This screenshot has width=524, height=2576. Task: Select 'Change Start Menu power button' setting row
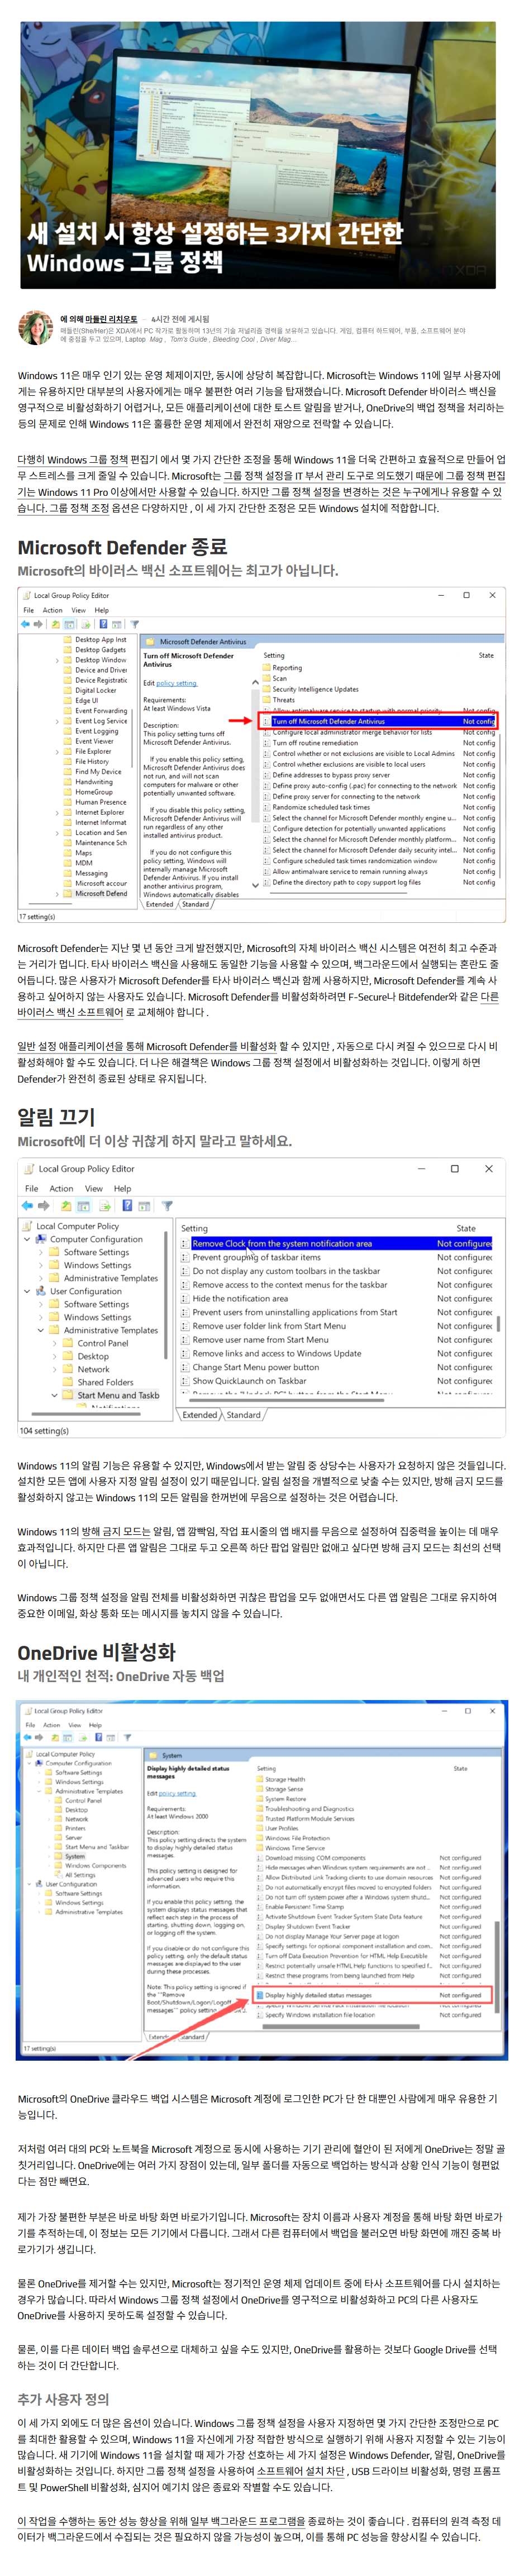336,1367
